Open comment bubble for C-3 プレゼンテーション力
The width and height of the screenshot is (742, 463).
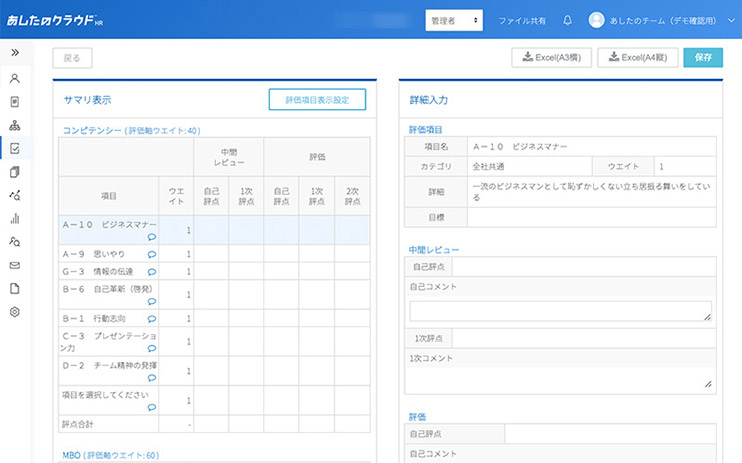tap(151, 348)
